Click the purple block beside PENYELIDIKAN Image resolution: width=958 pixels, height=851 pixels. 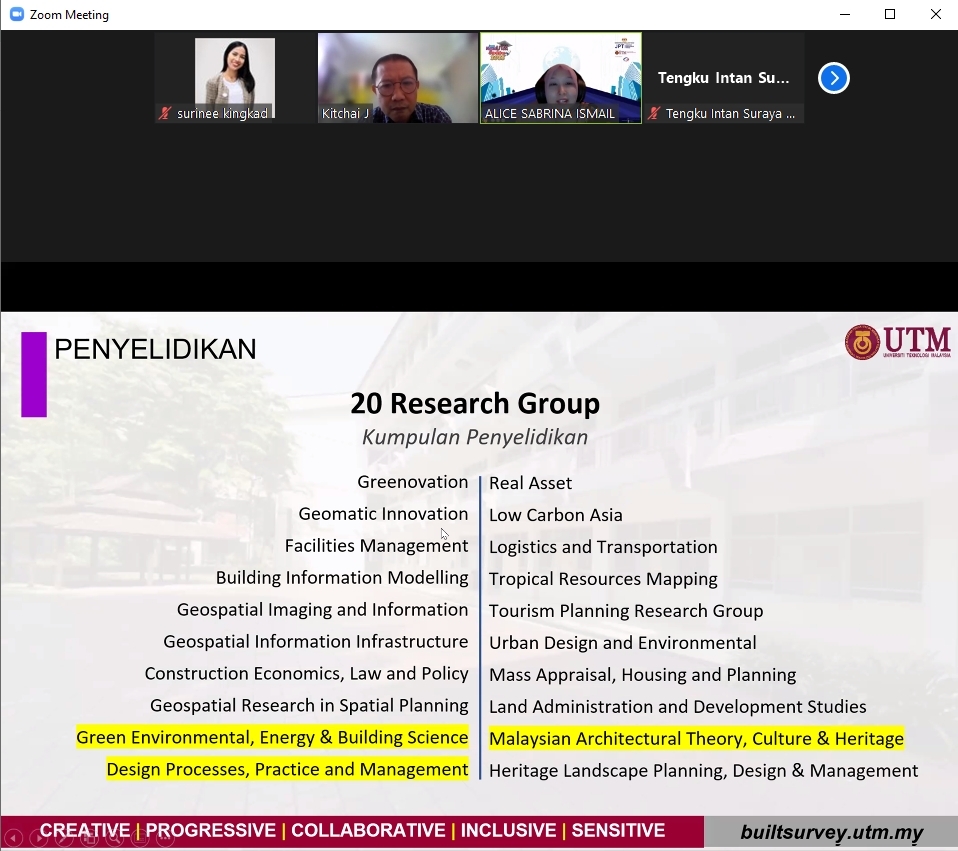click(34, 374)
